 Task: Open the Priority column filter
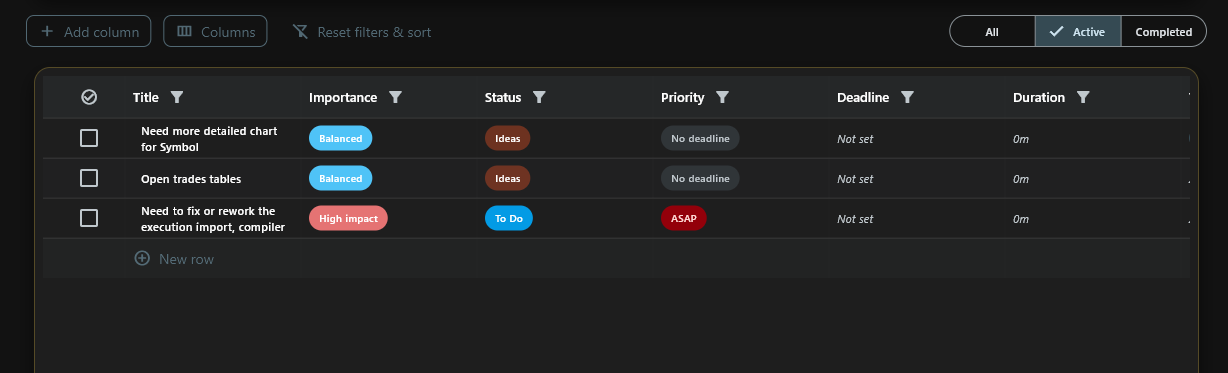pos(722,97)
